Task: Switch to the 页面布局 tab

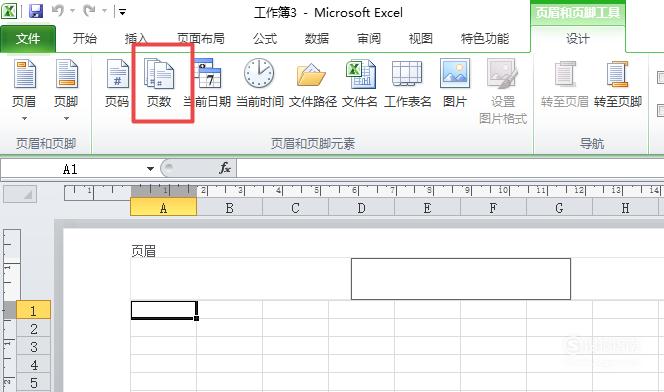Action: [201, 39]
